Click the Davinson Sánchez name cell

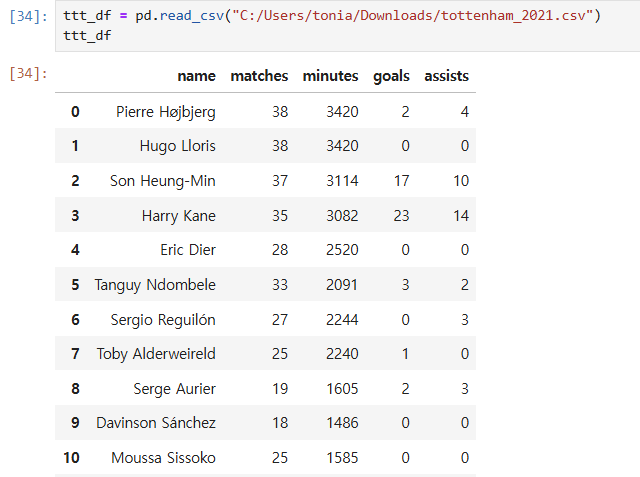click(156, 423)
